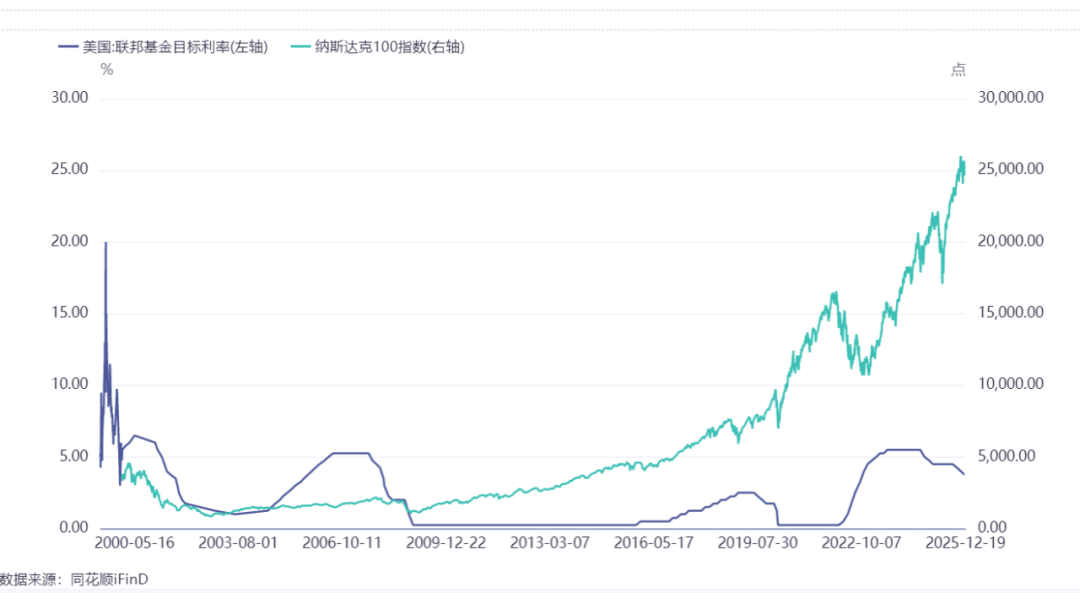Select the 0.00 label on the points axis
The image size is (1080, 593).
[x=993, y=528]
